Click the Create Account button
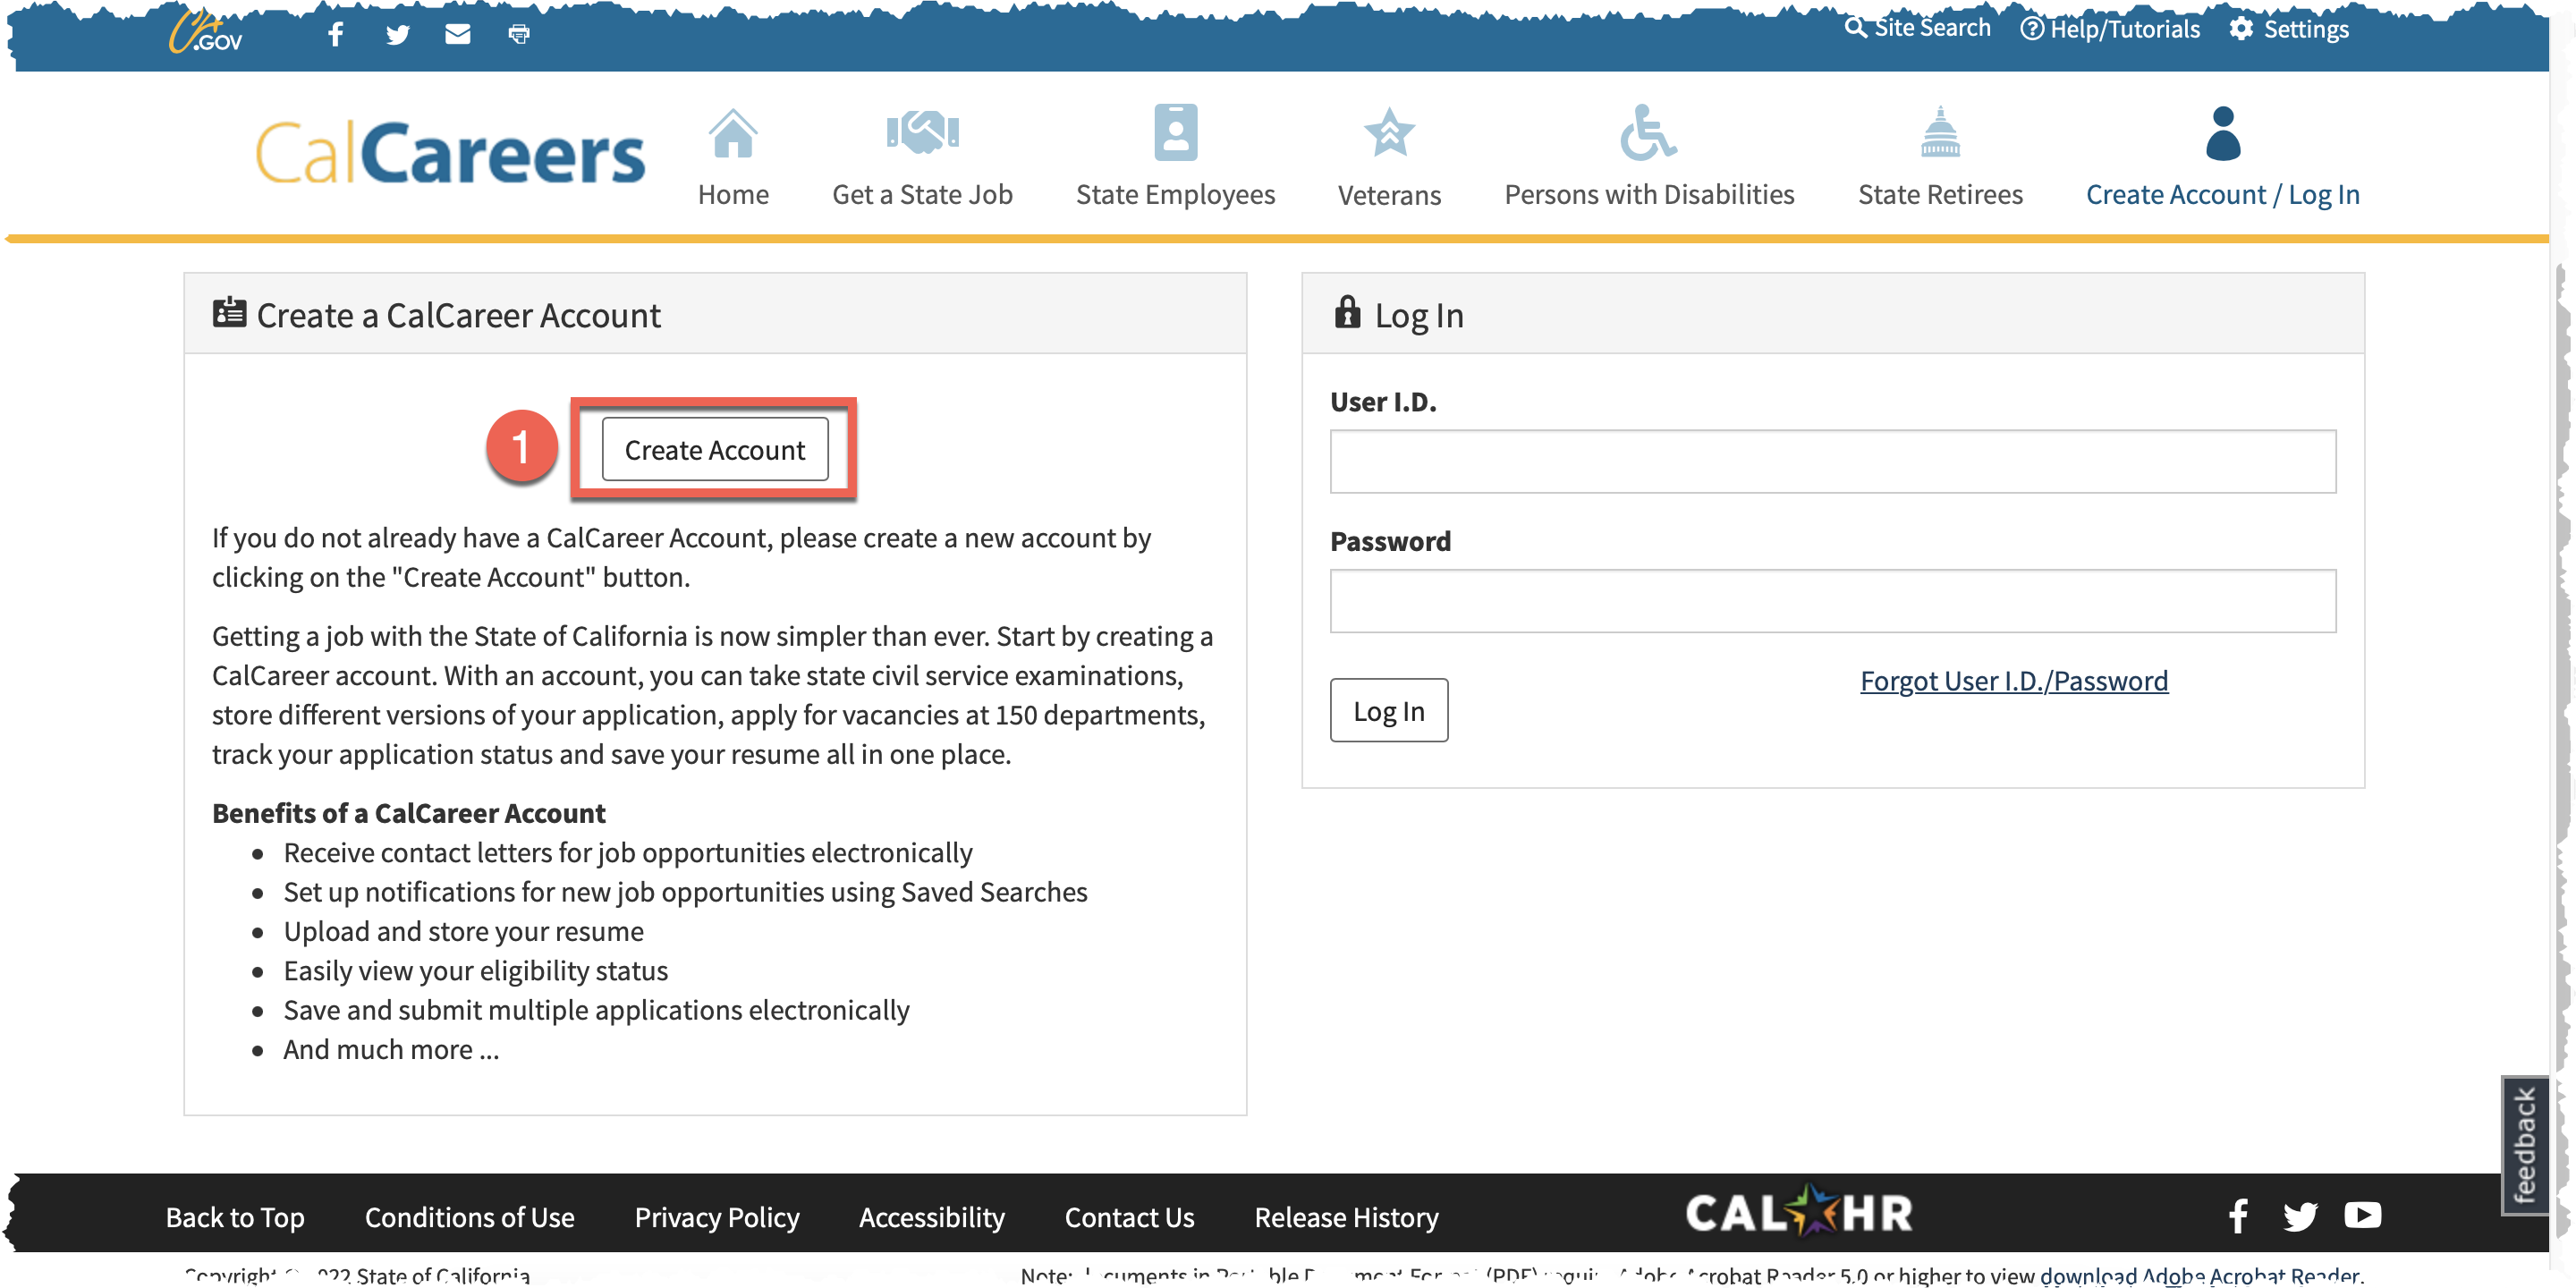This screenshot has width=2576, height=1288. coord(714,450)
